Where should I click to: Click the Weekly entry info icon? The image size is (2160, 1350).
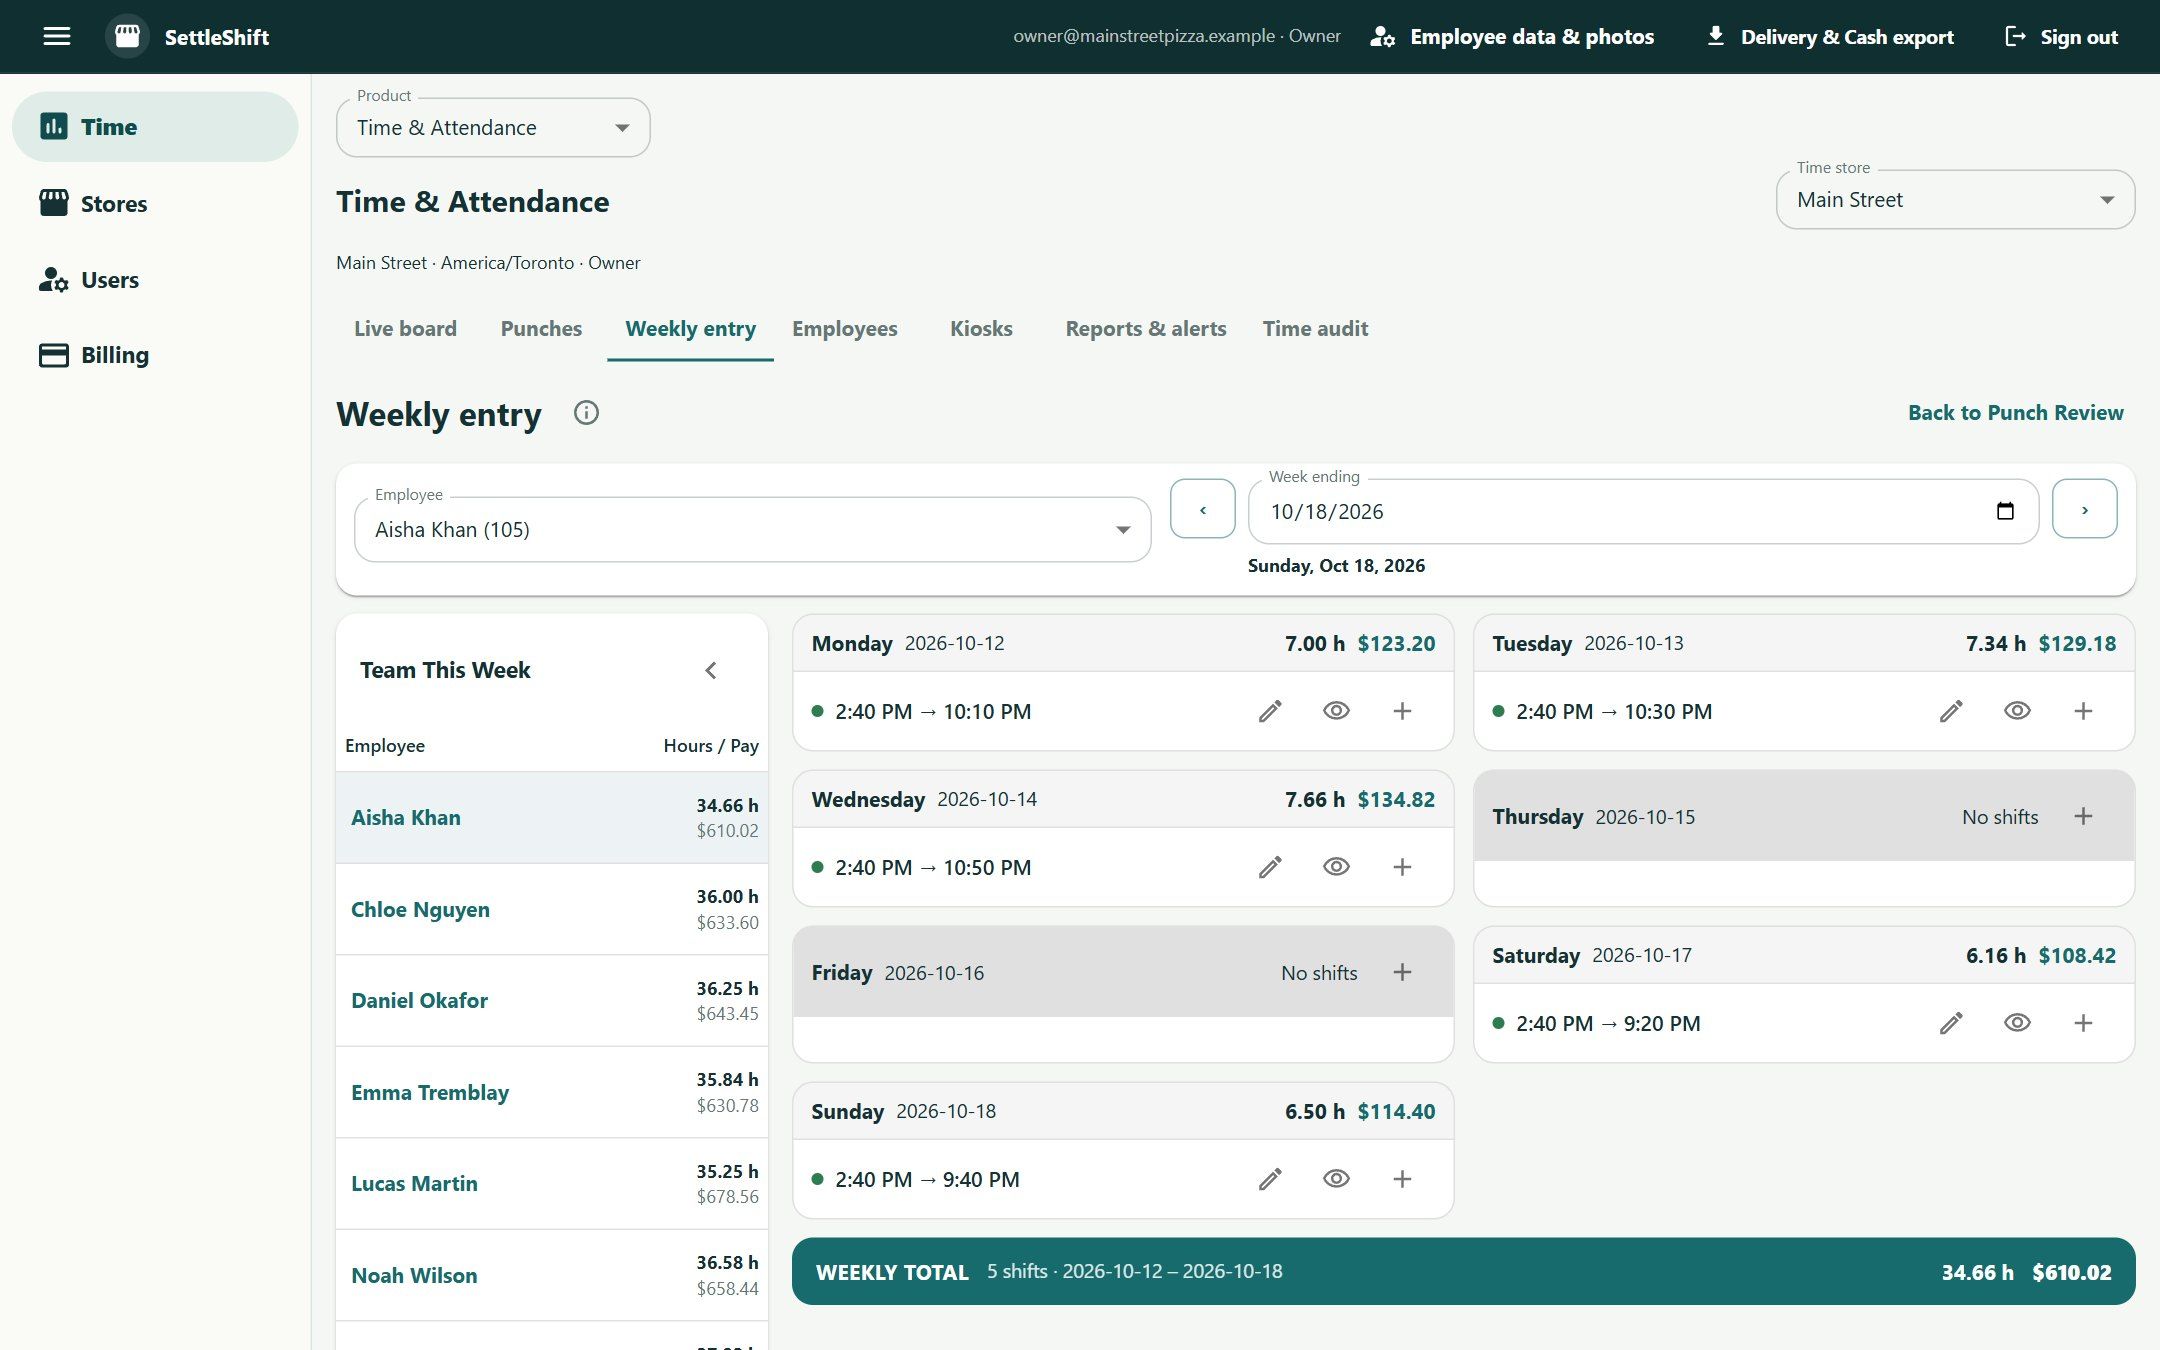(586, 413)
